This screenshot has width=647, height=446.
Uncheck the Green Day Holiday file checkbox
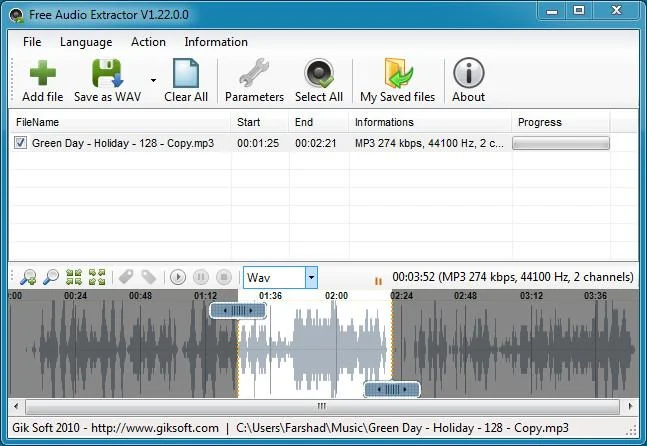pyautogui.click(x=20, y=143)
